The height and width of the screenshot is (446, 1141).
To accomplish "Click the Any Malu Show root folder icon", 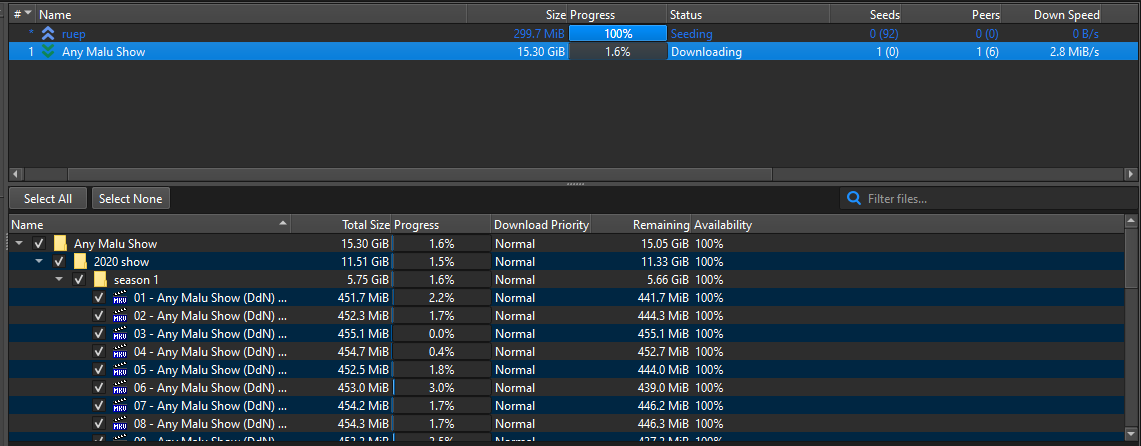I will (60, 244).
